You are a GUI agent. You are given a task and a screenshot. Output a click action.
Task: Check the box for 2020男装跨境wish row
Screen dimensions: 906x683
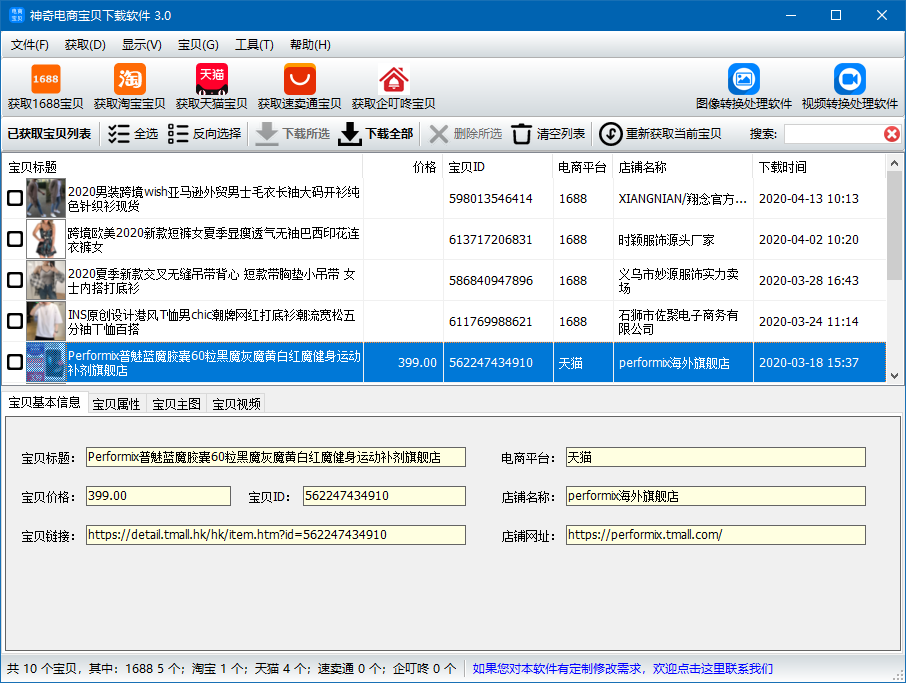pos(14,198)
